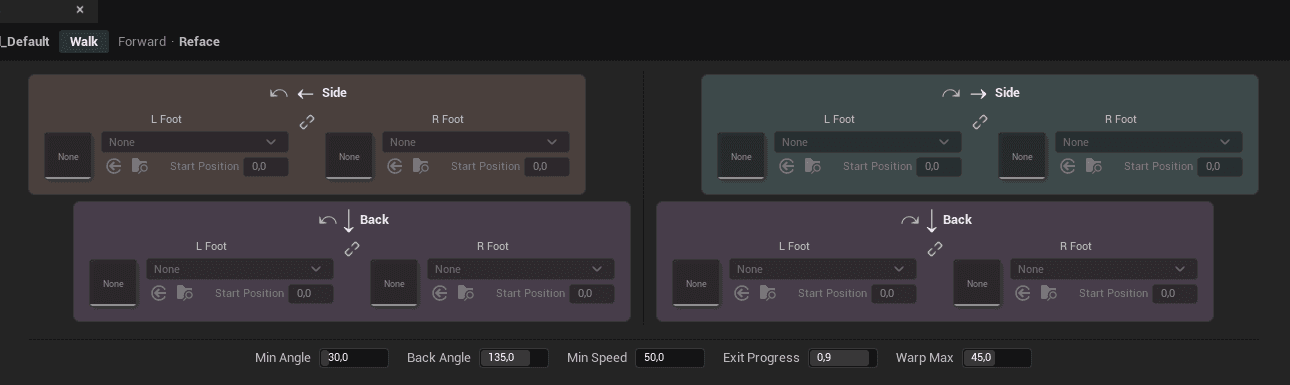Open right Back R Foot asset dropdown

click(x=1104, y=269)
